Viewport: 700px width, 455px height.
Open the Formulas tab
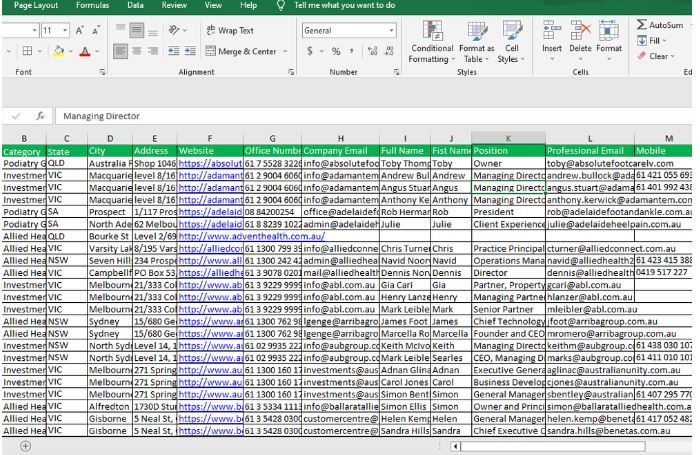(x=92, y=5)
